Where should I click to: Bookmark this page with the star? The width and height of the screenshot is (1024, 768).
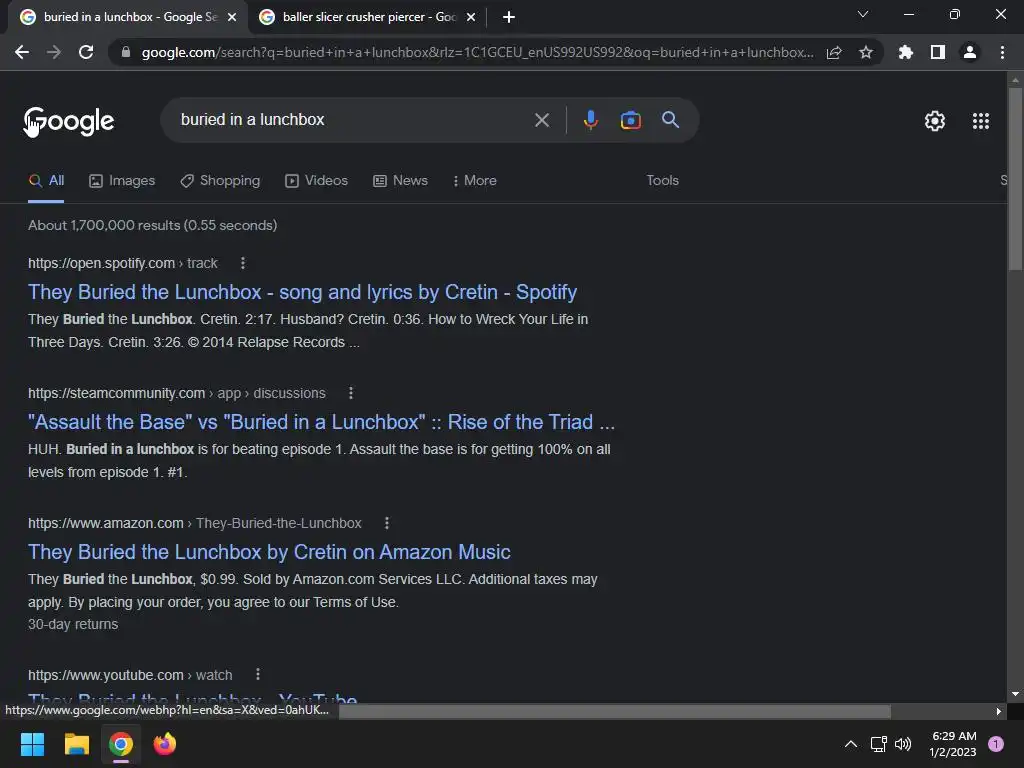[x=865, y=52]
